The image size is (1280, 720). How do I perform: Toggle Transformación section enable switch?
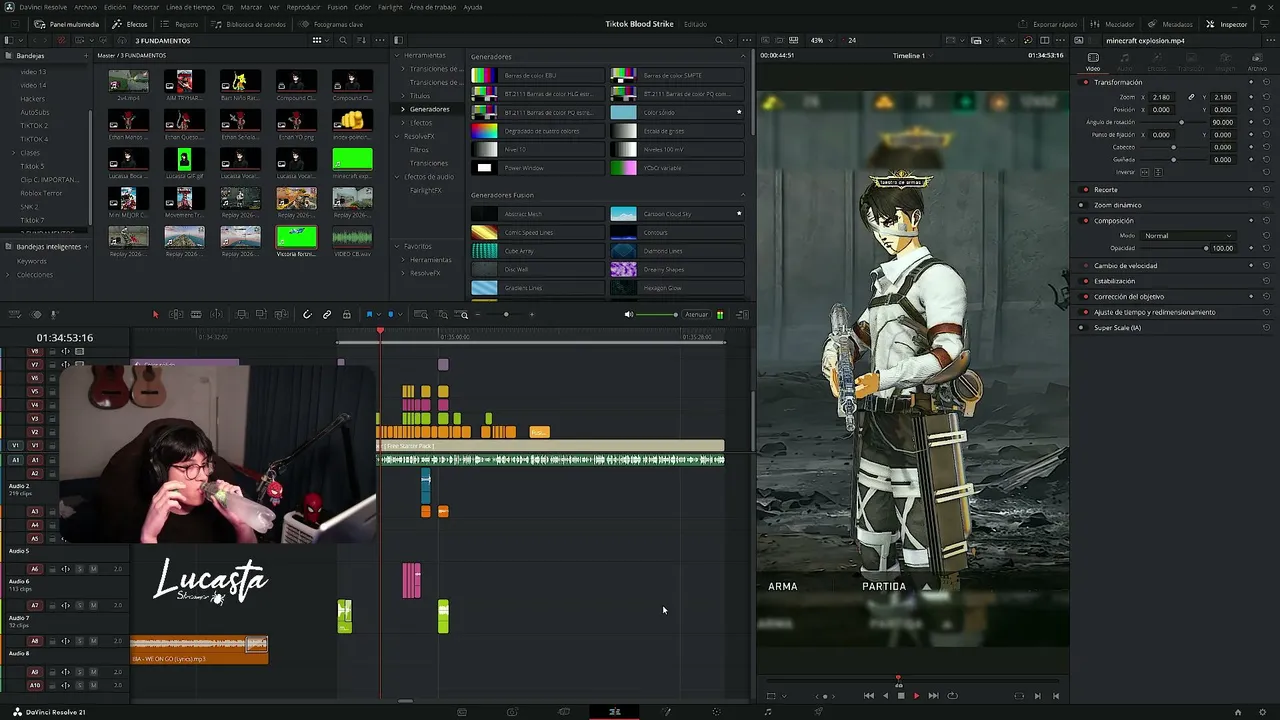pos(1085,82)
